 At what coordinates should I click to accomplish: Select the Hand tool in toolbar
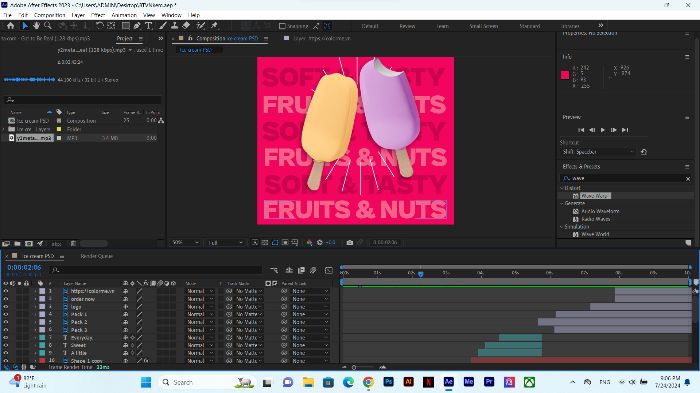[36, 26]
